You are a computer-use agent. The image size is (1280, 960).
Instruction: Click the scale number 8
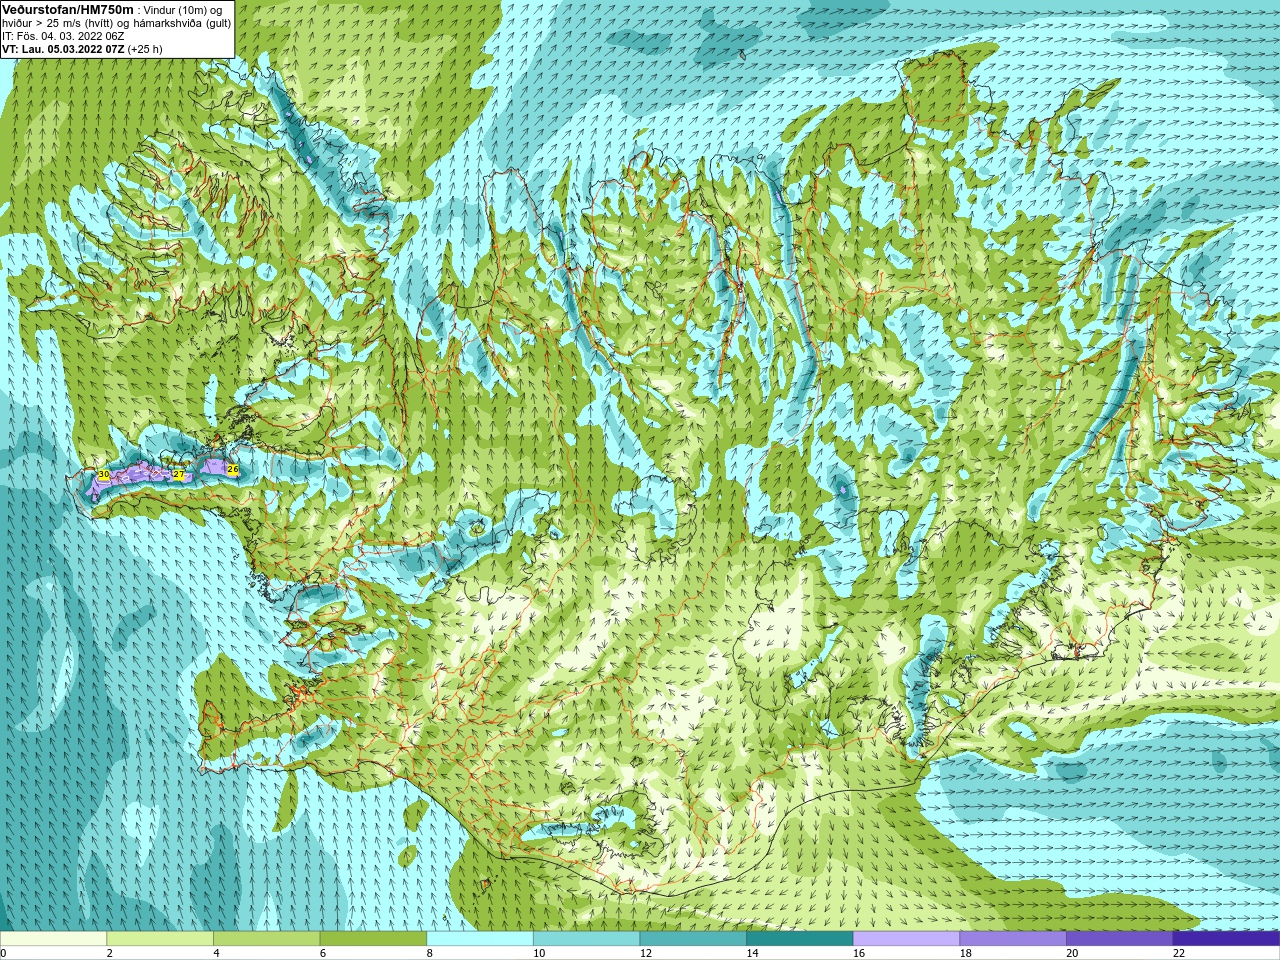pyautogui.click(x=430, y=953)
